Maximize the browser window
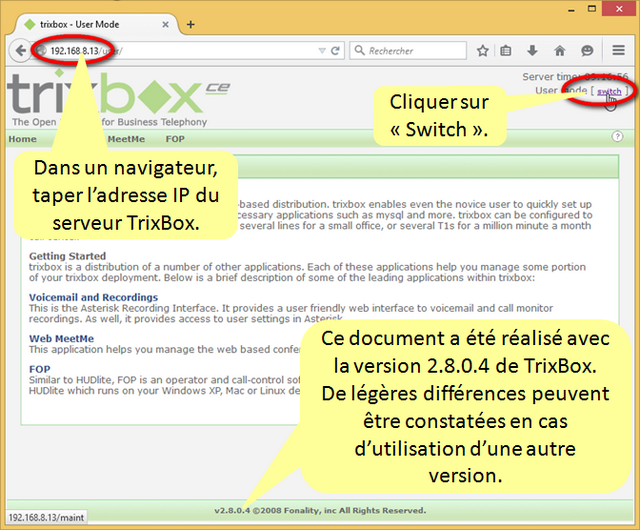 point(592,9)
